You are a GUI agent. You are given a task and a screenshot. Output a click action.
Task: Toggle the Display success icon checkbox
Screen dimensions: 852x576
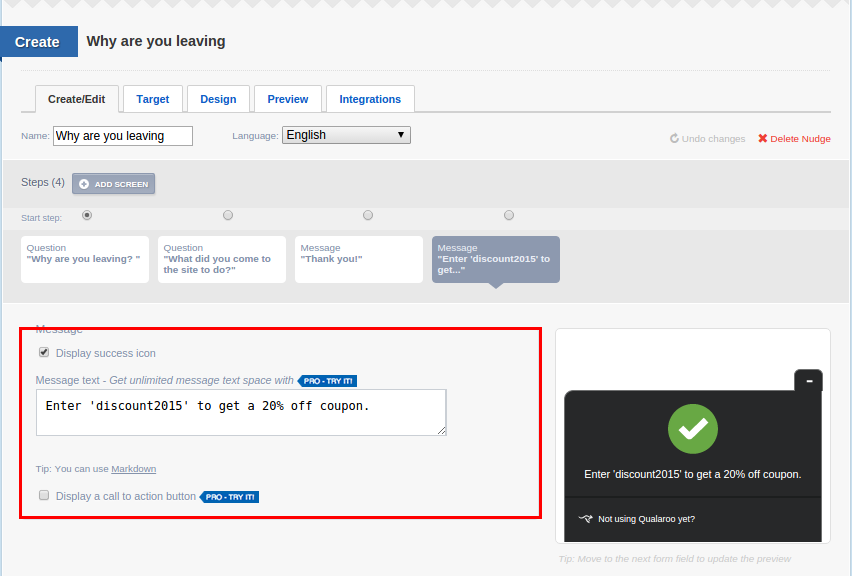tap(44, 352)
